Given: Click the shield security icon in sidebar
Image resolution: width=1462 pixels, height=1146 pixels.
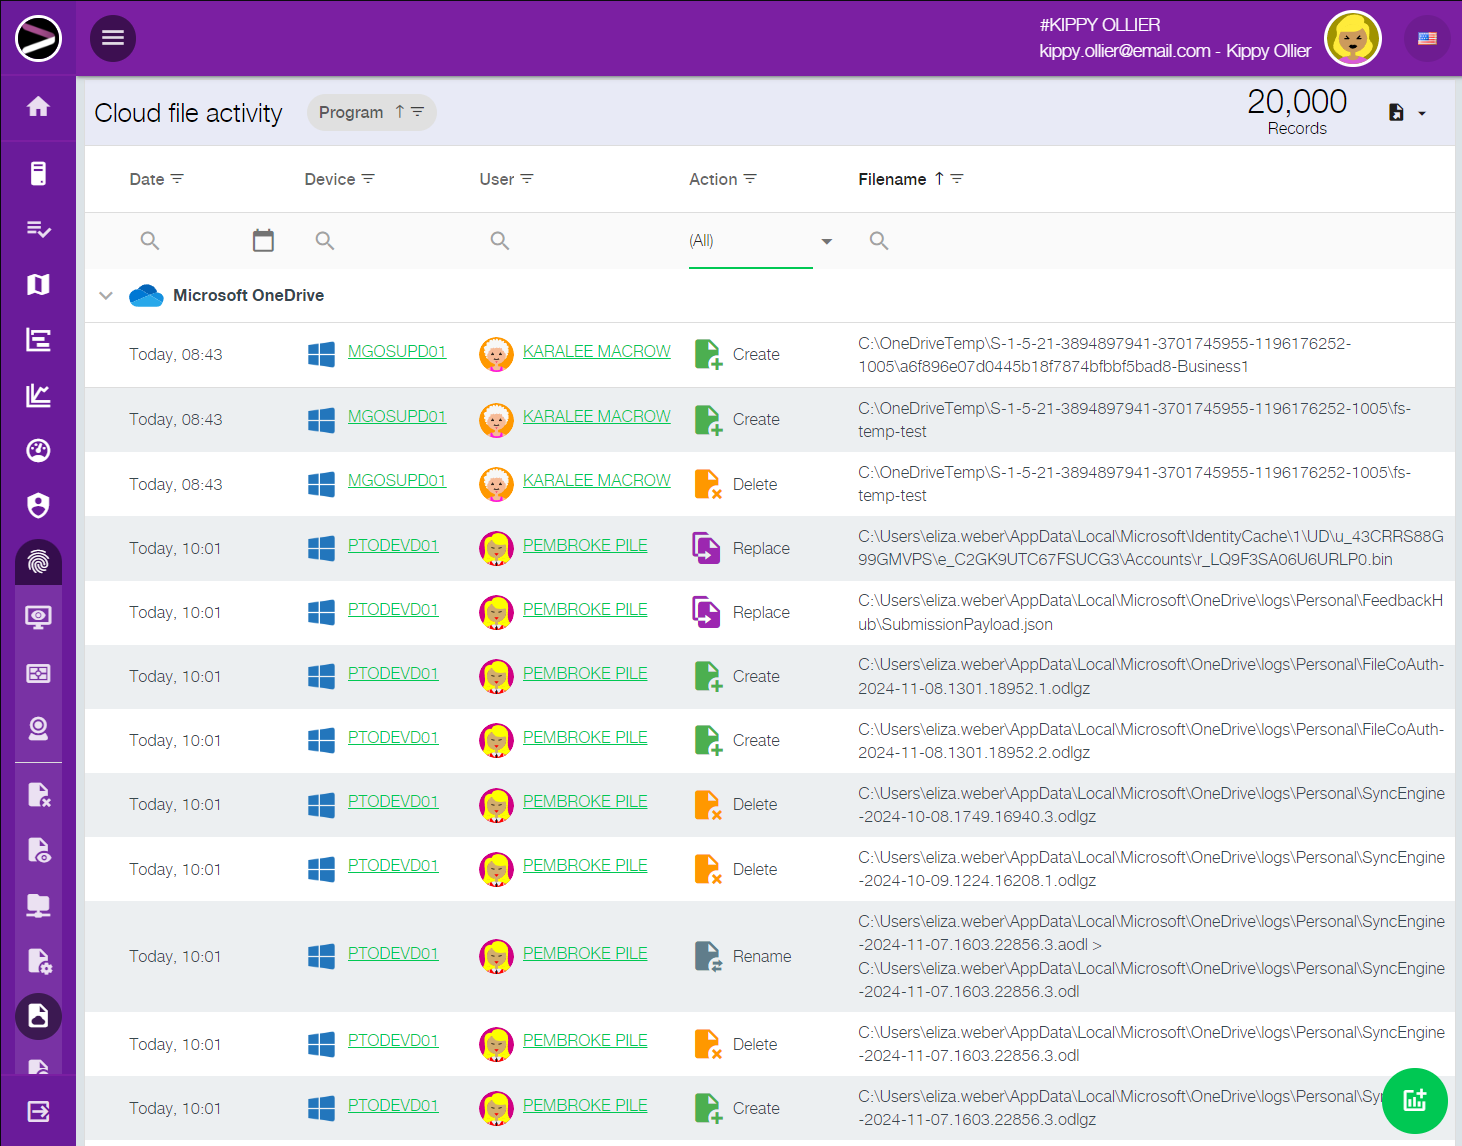Looking at the screenshot, I should [38, 506].
